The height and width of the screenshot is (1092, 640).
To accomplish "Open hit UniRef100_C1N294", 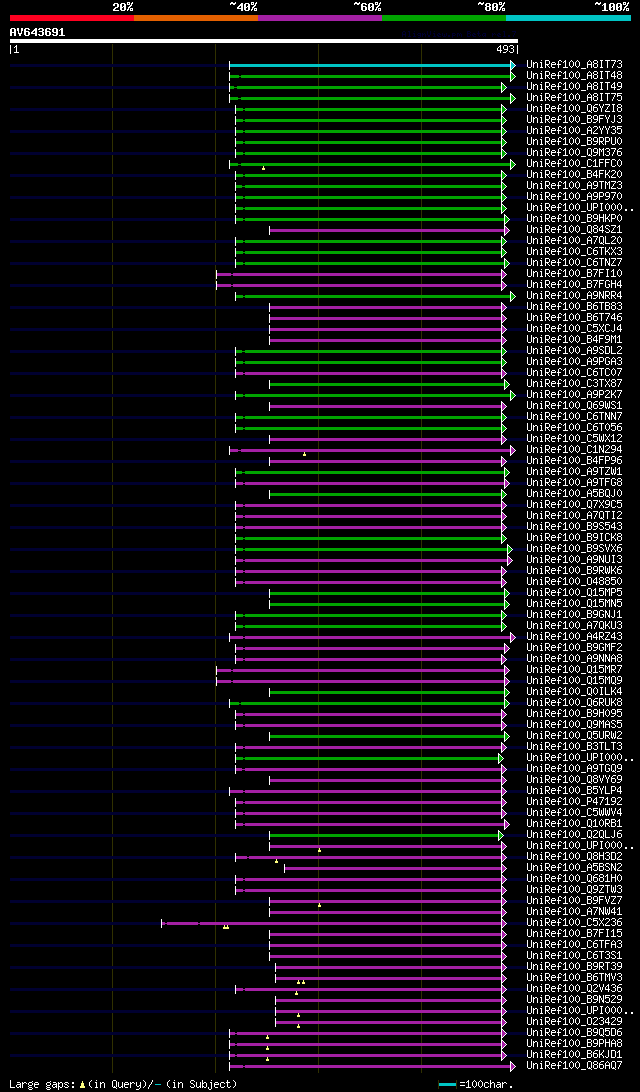I will (575, 450).
